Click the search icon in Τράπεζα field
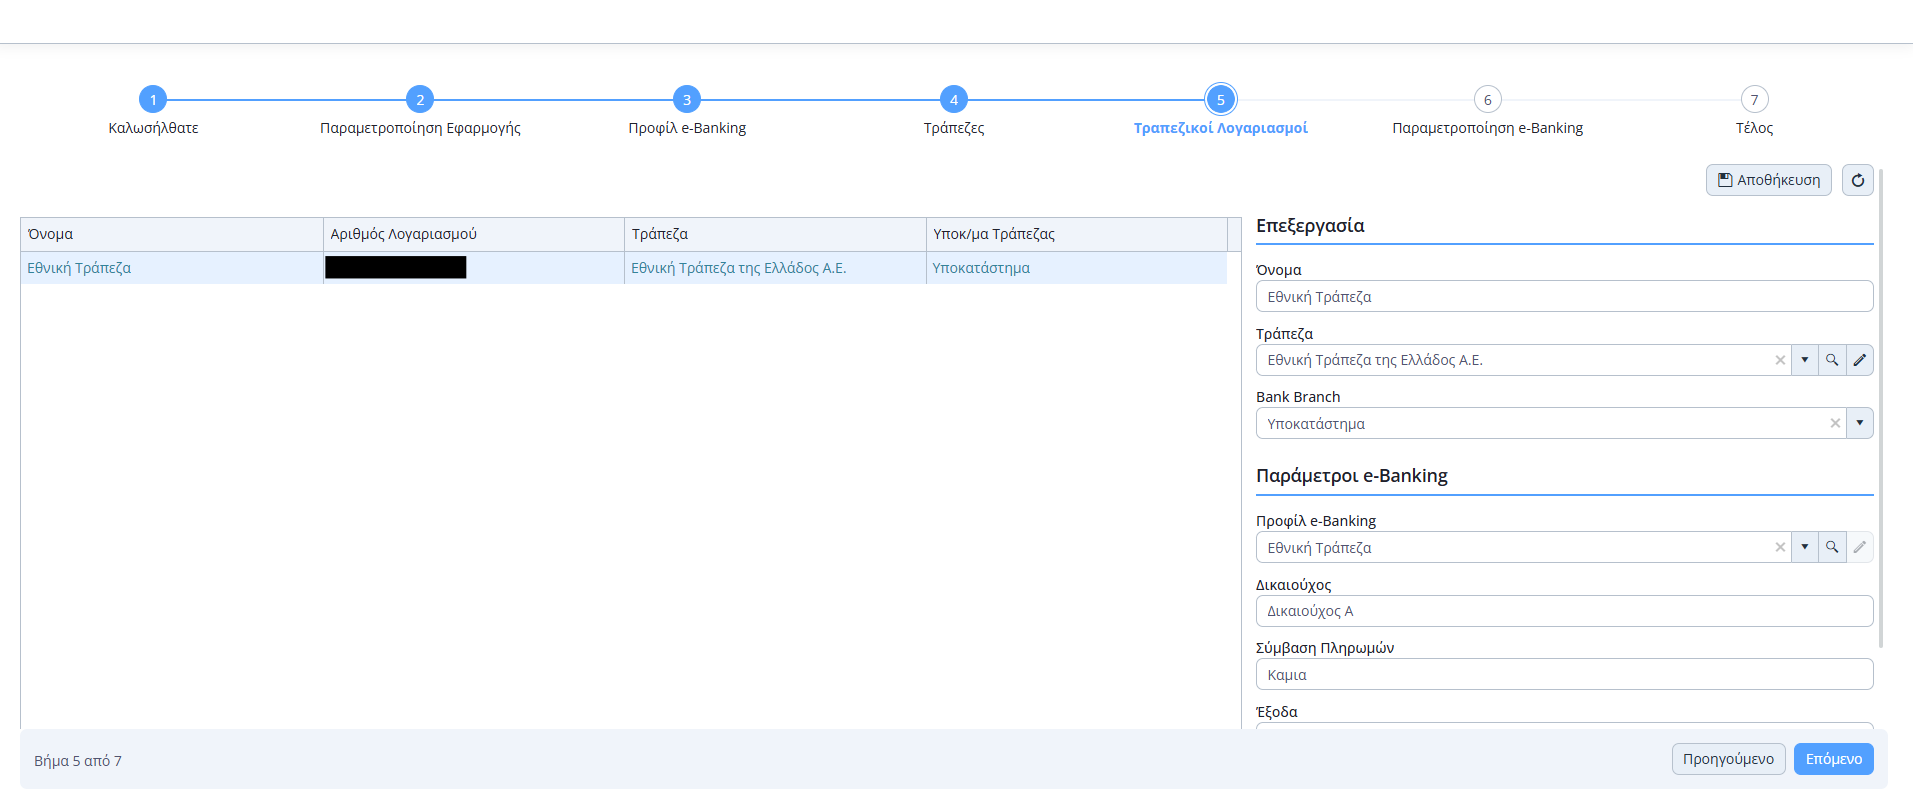This screenshot has height=790, width=1913. (1831, 360)
